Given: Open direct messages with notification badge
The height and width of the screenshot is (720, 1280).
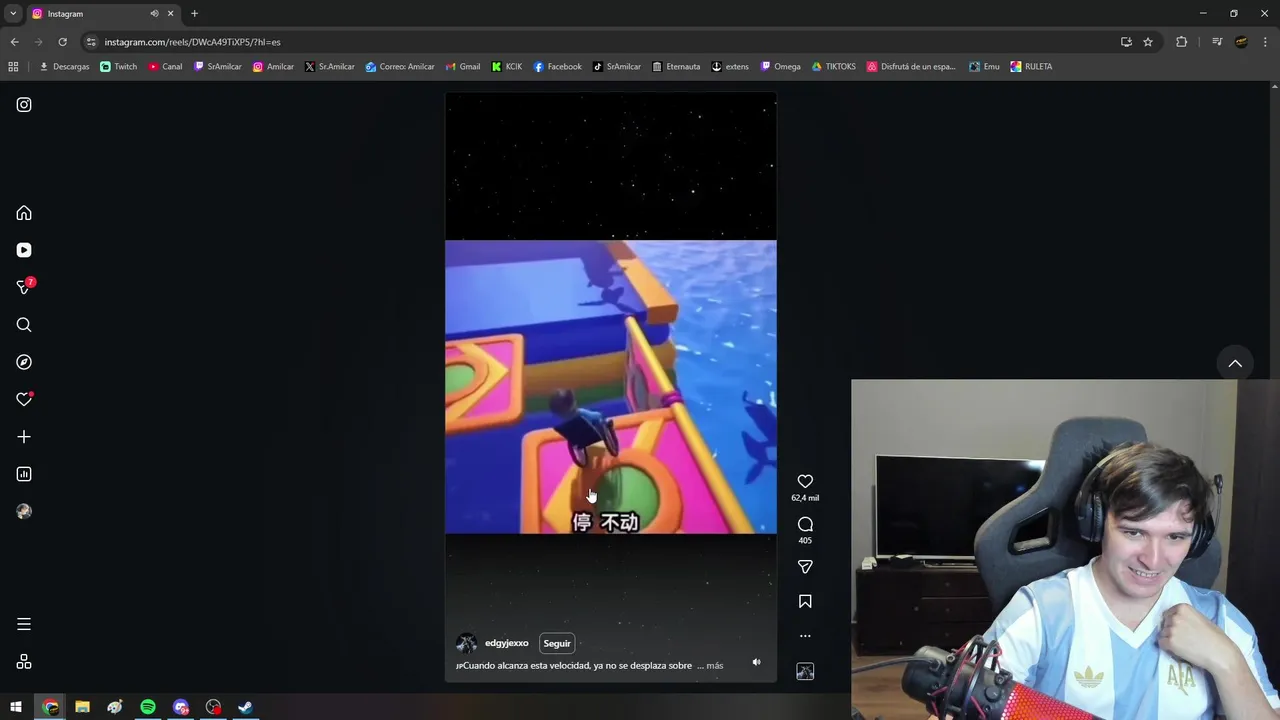Looking at the screenshot, I should point(25,287).
